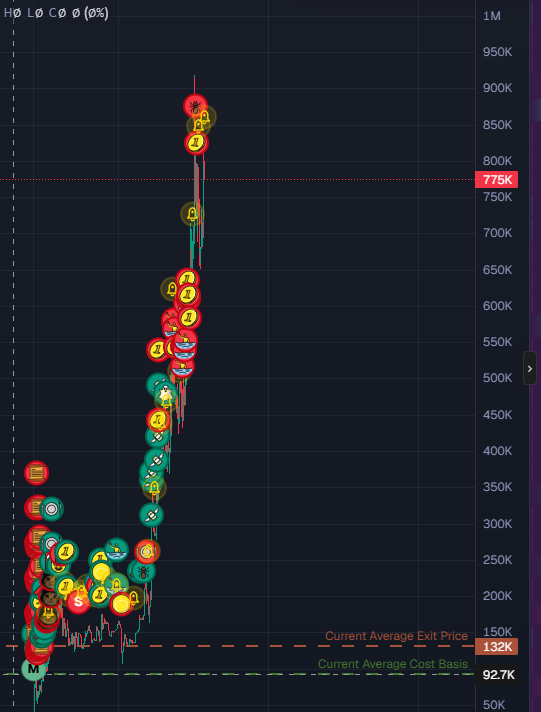This screenshot has height=712, width=541.
Task: Click the lowest red rower marker near 515K
Action: pos(183,366)
